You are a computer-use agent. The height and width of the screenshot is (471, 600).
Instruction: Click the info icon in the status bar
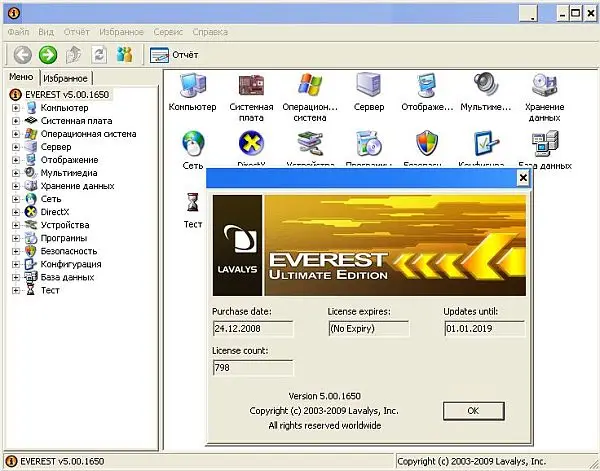click(x=11, y=461)
